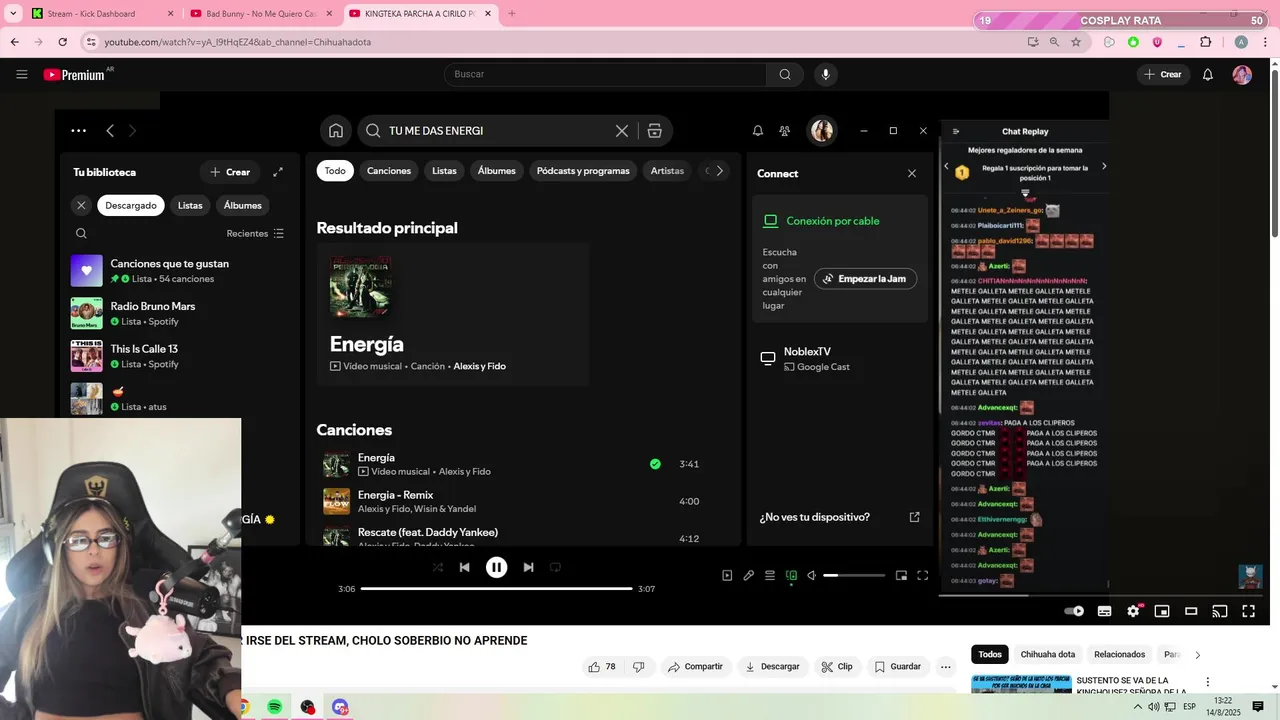This screenshot has height=720, width=1280.
Task: Select Canciones filter chip in Spotify
Action: (389, 170)
